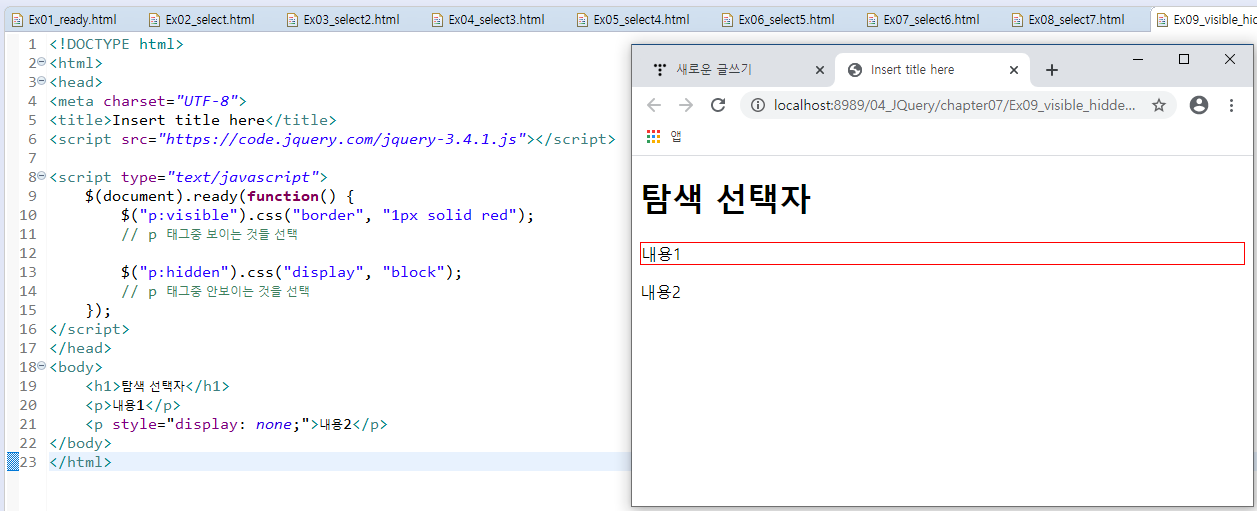Click the Ex08_select7.html file icon

pos(1018,20)
